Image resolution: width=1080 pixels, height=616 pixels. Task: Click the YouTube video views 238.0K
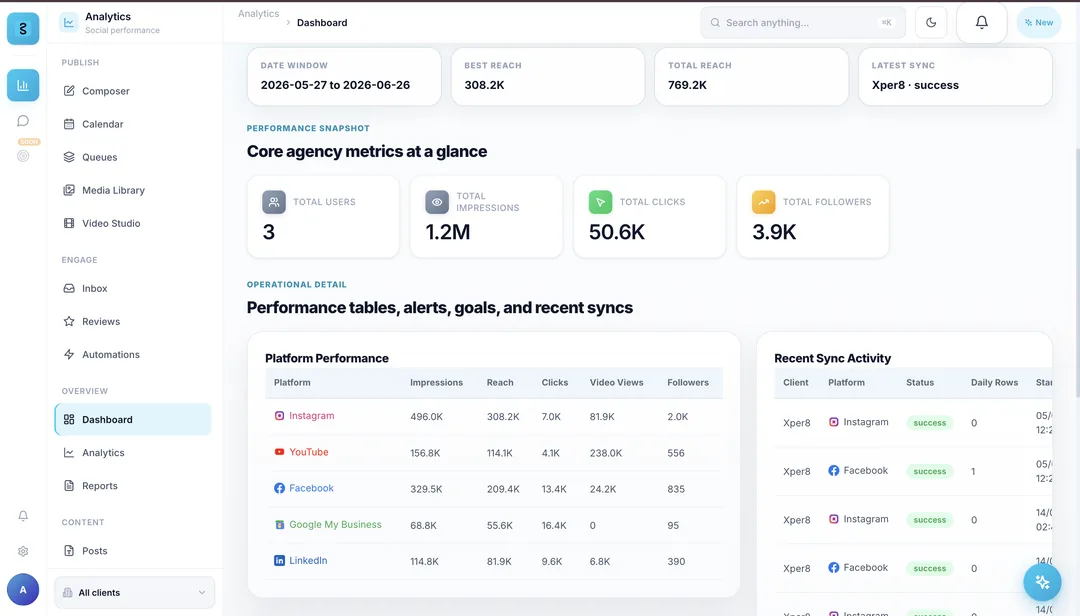tap(605, 453)
